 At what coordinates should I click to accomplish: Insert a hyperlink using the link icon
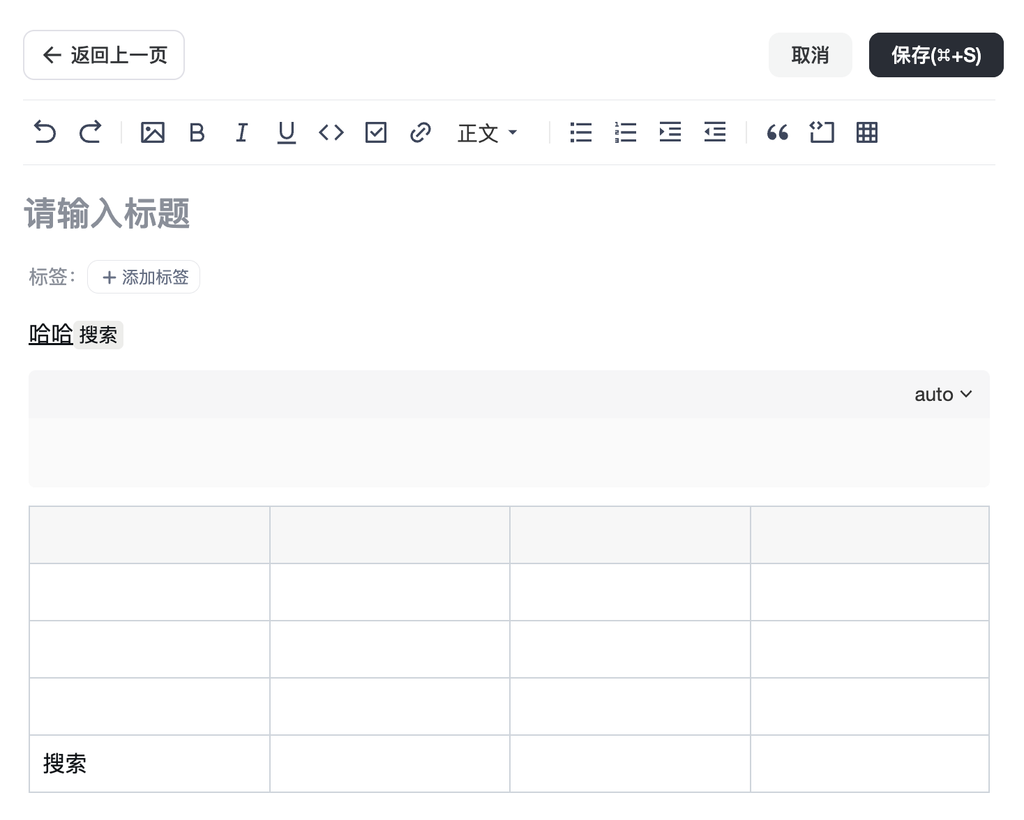click(x=420, y=132)
